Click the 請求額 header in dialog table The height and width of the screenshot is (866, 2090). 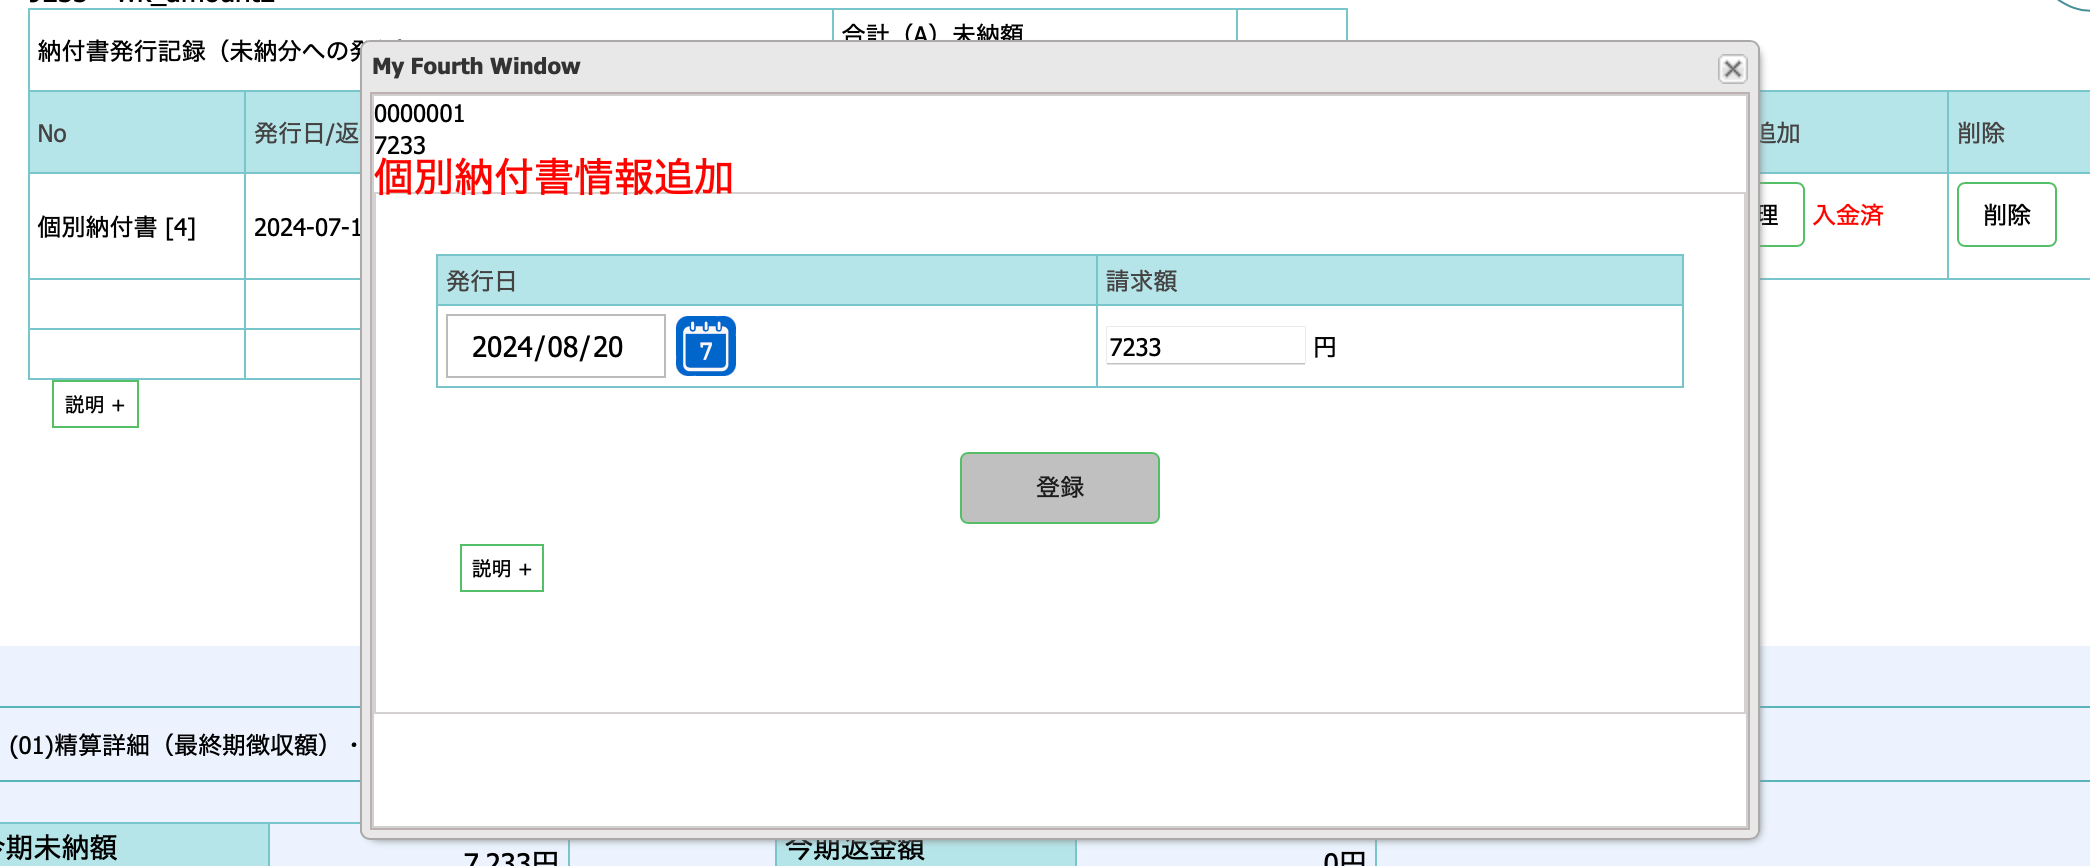1141,281
